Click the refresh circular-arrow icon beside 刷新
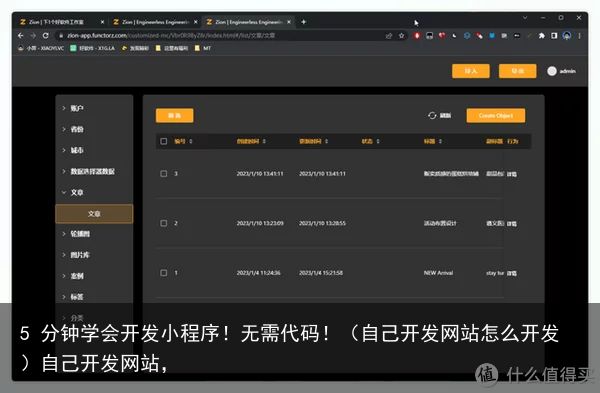 [432, 116]
